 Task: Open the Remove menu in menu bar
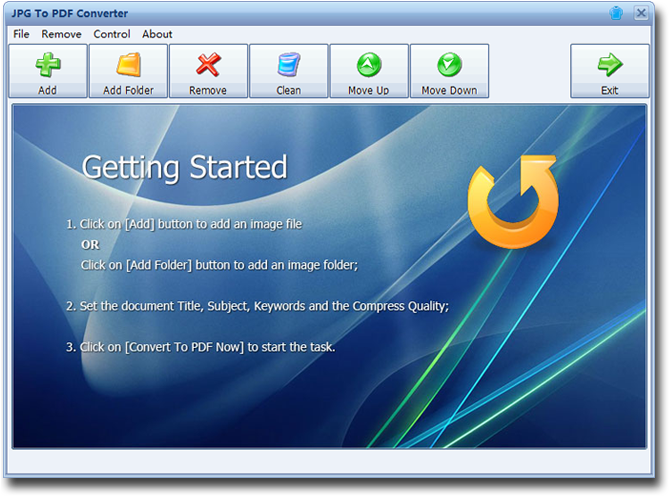point(61,34)
